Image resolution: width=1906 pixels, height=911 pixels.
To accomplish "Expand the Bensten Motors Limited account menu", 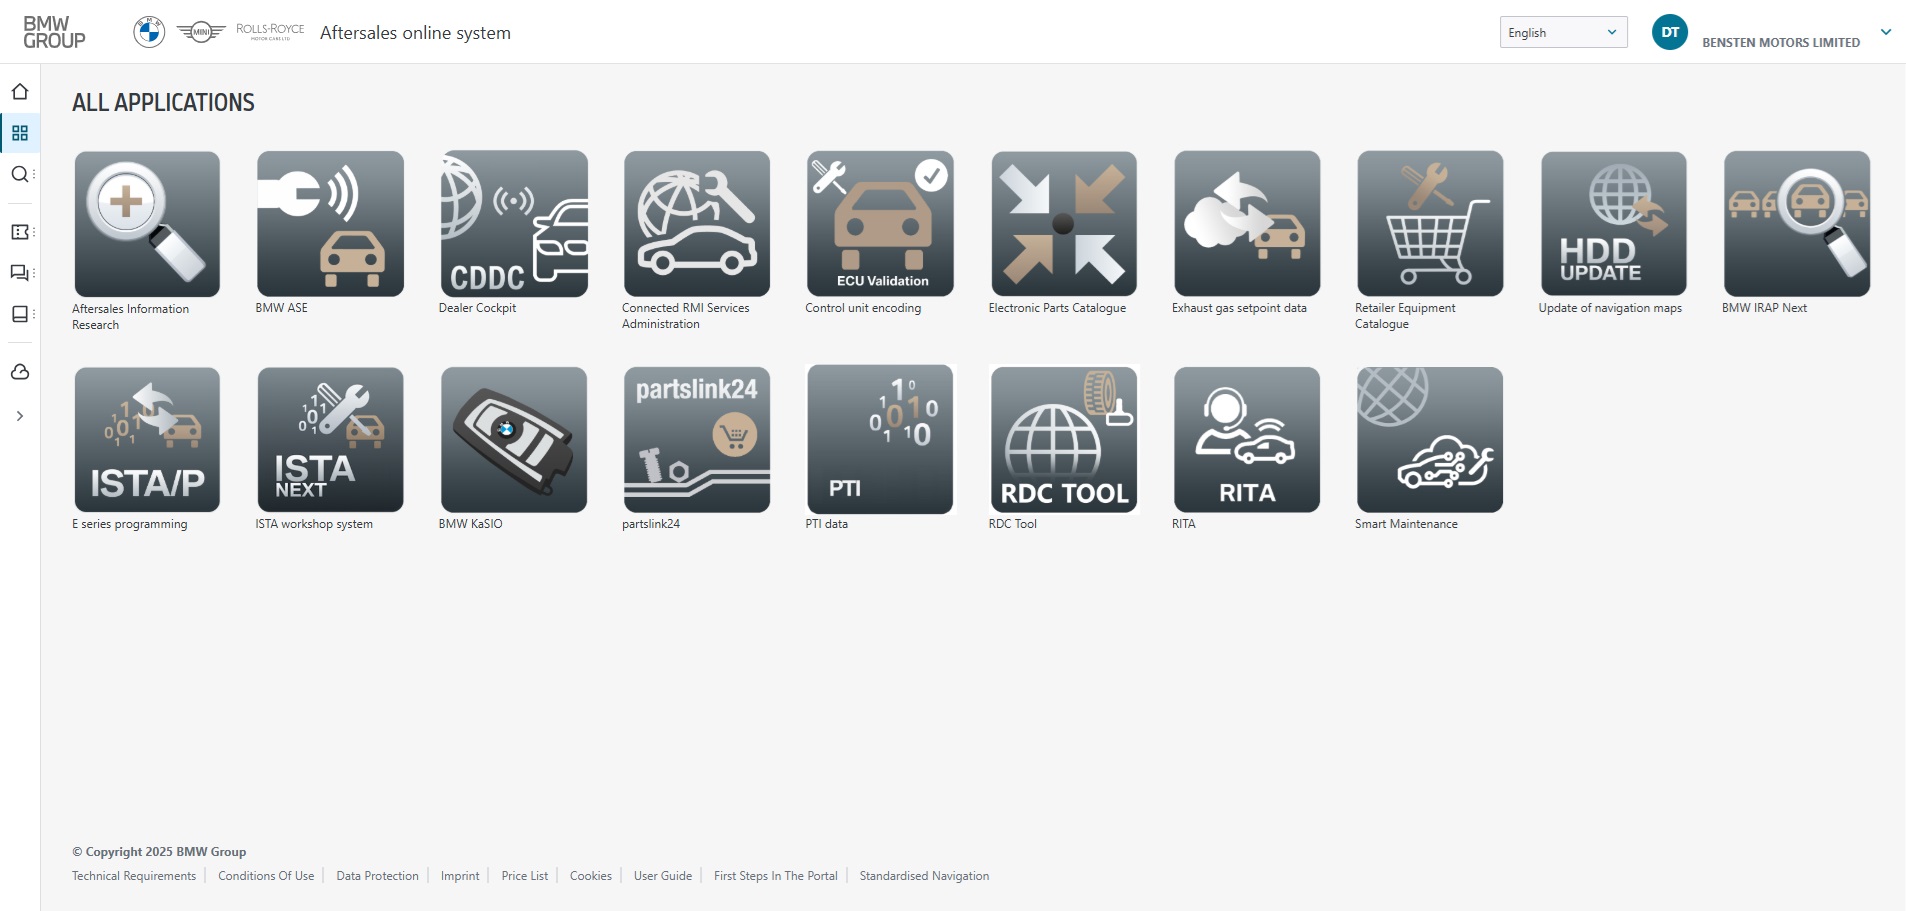I will point(1886,32).
